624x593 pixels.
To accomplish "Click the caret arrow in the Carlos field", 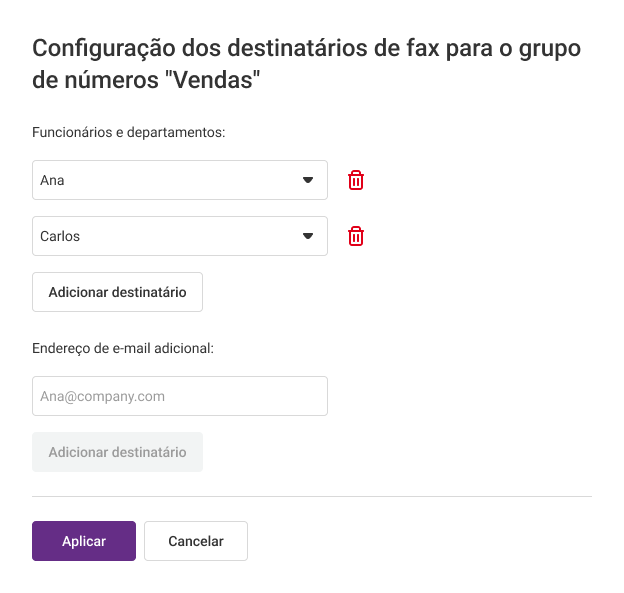I will [x=308, y=236].
